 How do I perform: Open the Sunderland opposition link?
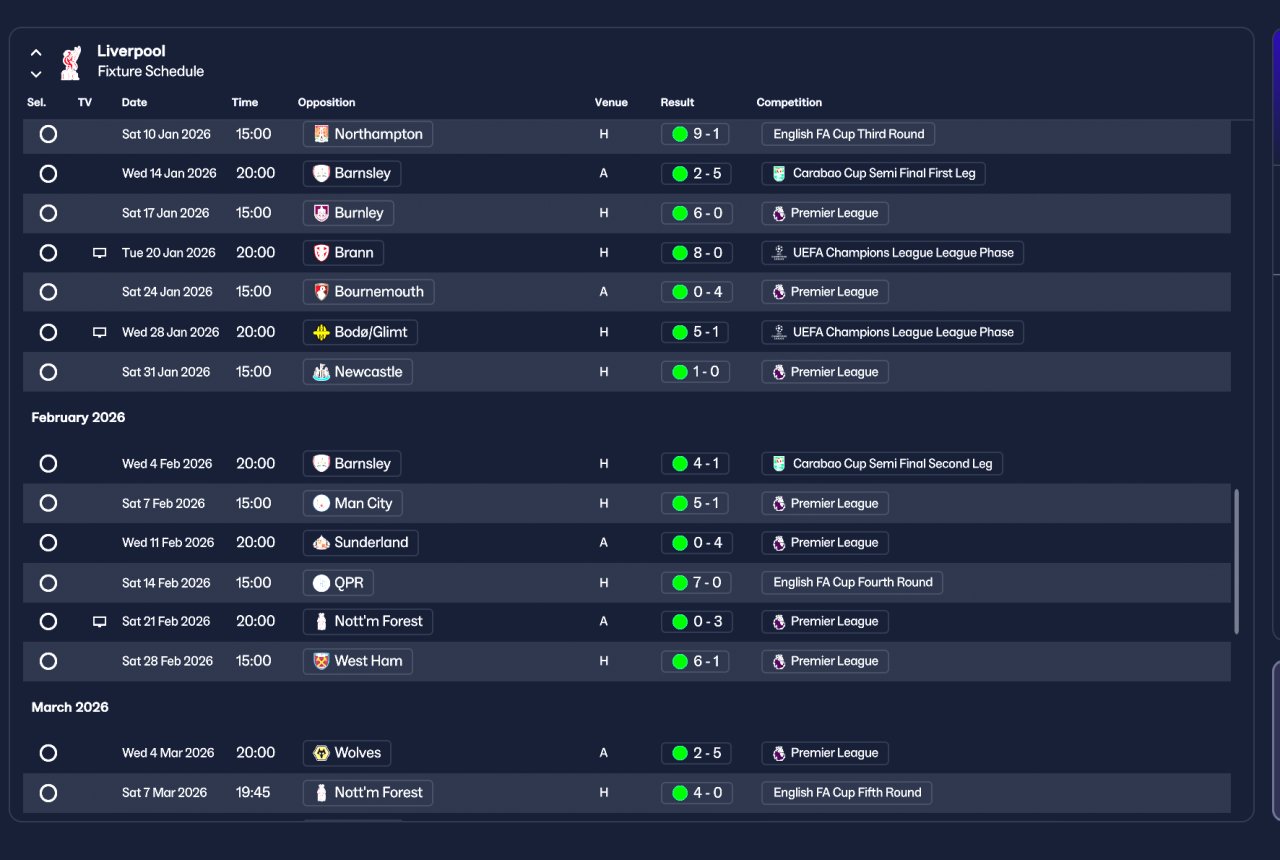point(360,543)
